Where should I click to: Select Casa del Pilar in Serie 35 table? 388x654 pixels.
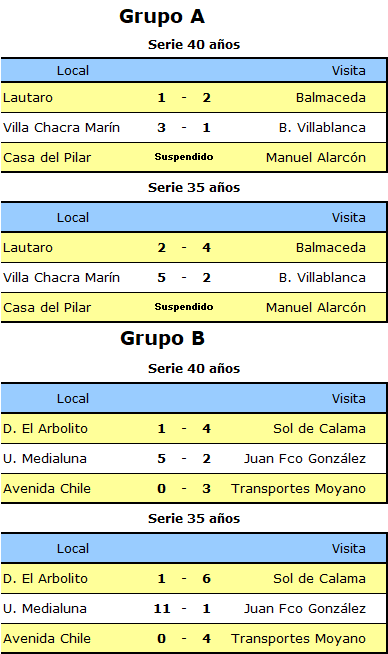(x=47, y=308)
